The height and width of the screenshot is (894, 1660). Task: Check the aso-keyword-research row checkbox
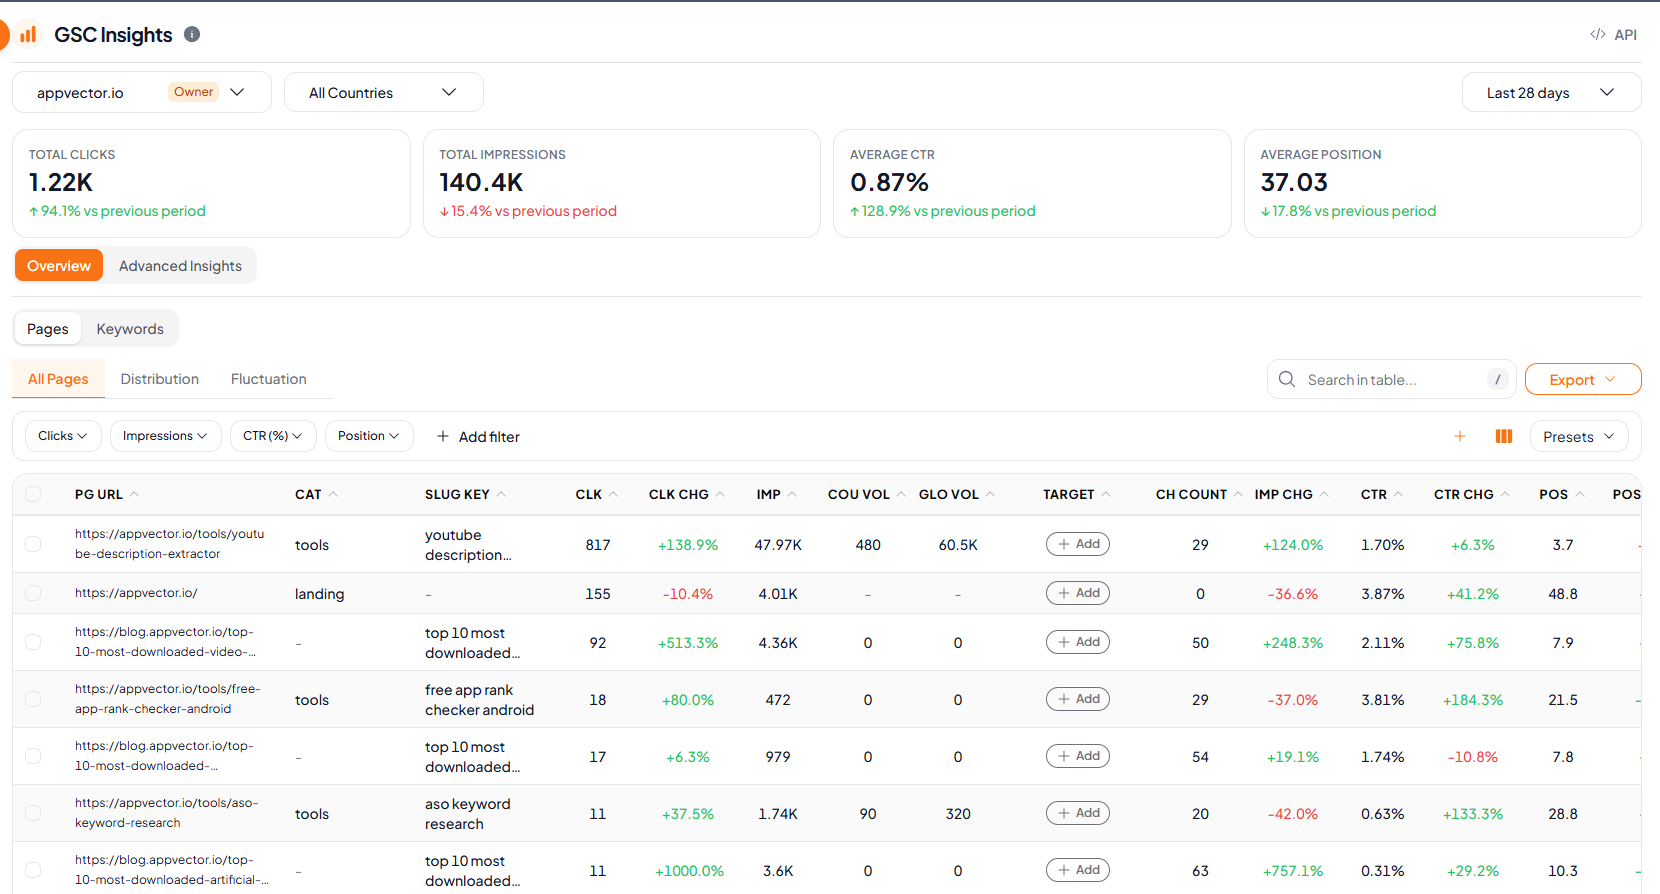click(33, 813)
